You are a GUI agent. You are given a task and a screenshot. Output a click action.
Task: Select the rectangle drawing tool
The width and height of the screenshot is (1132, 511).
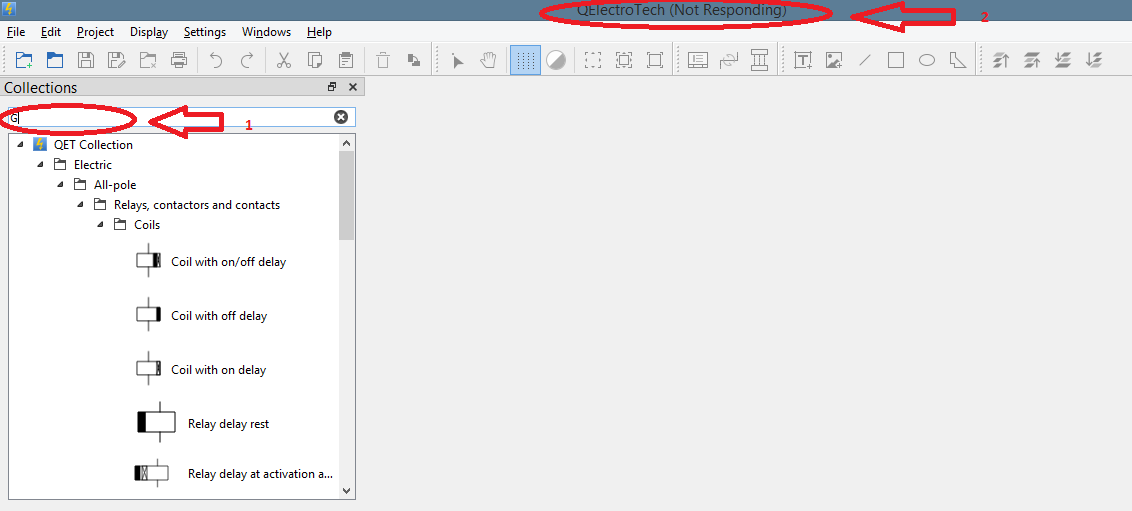pos(896,60)
